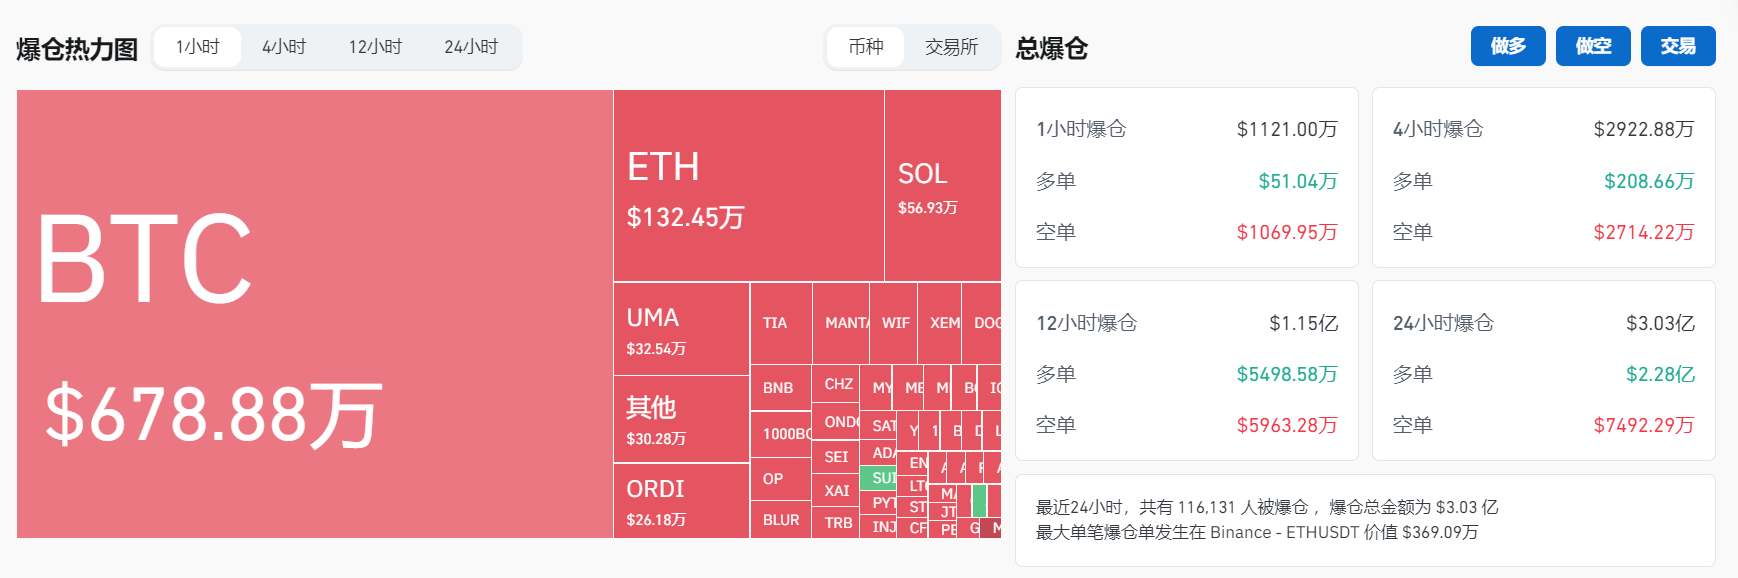
Task: Click the BTC heatmap block
Action: point(314,314)
